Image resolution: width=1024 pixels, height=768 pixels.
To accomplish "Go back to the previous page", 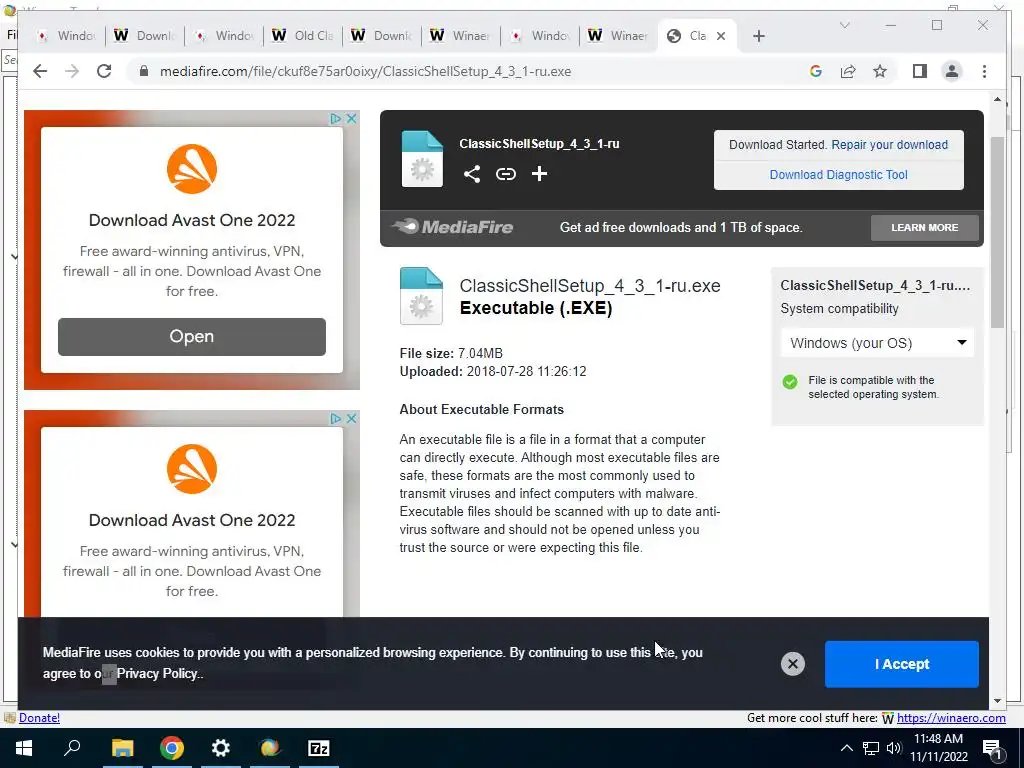I will click(x=40, y=71).
